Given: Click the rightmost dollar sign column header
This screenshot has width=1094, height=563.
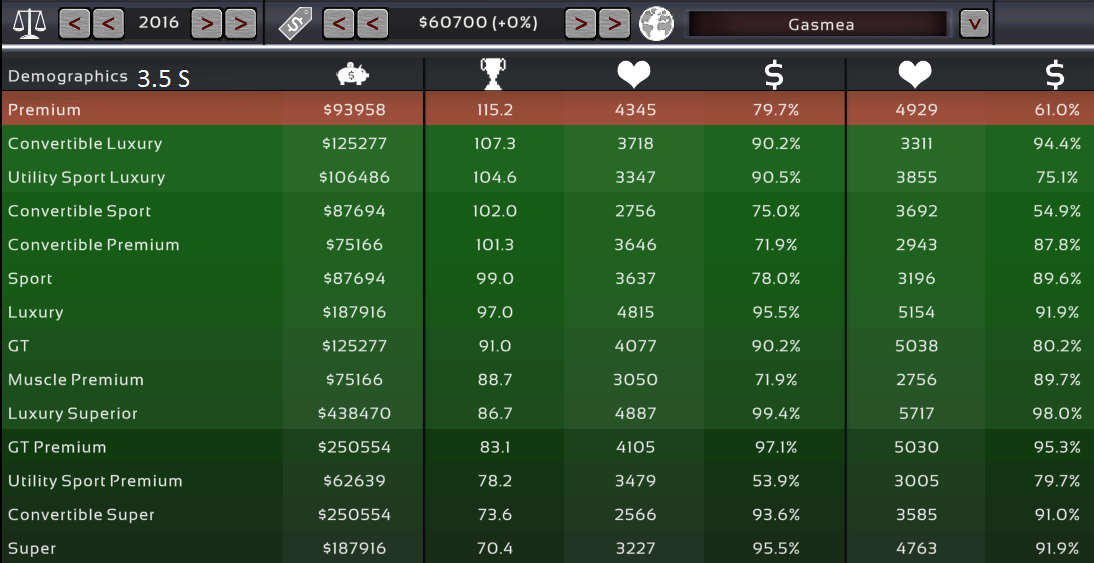Looking at the screenshot, I should click(x=1054, y=75).
